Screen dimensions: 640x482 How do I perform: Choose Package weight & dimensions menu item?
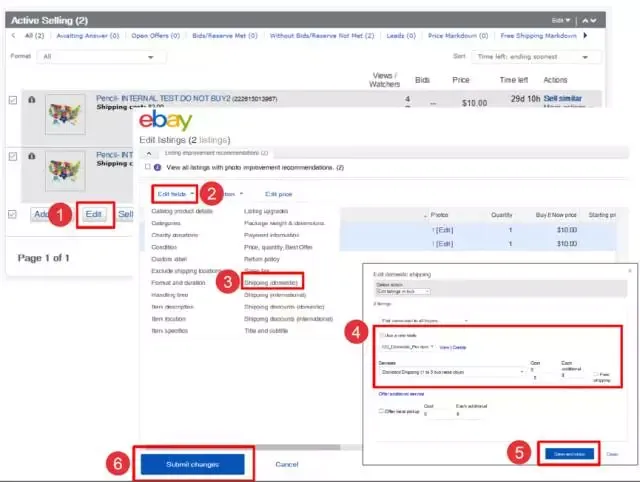coord(284,223)
